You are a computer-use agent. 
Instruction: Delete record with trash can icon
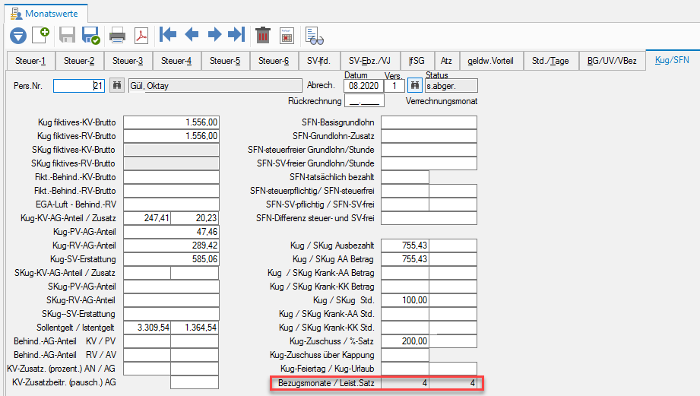263,35
